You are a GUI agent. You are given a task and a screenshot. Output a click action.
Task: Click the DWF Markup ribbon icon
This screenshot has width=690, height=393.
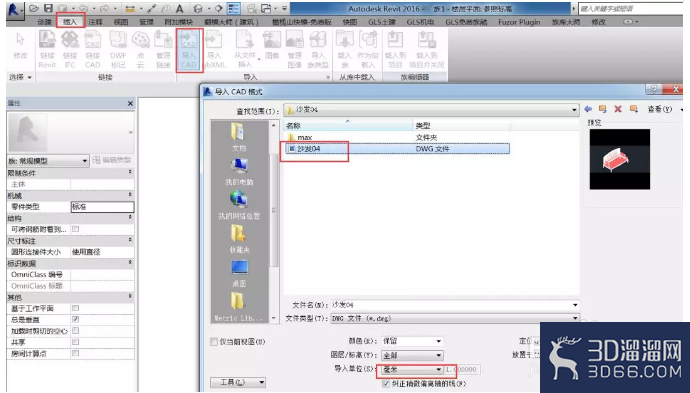pos(118,50)
